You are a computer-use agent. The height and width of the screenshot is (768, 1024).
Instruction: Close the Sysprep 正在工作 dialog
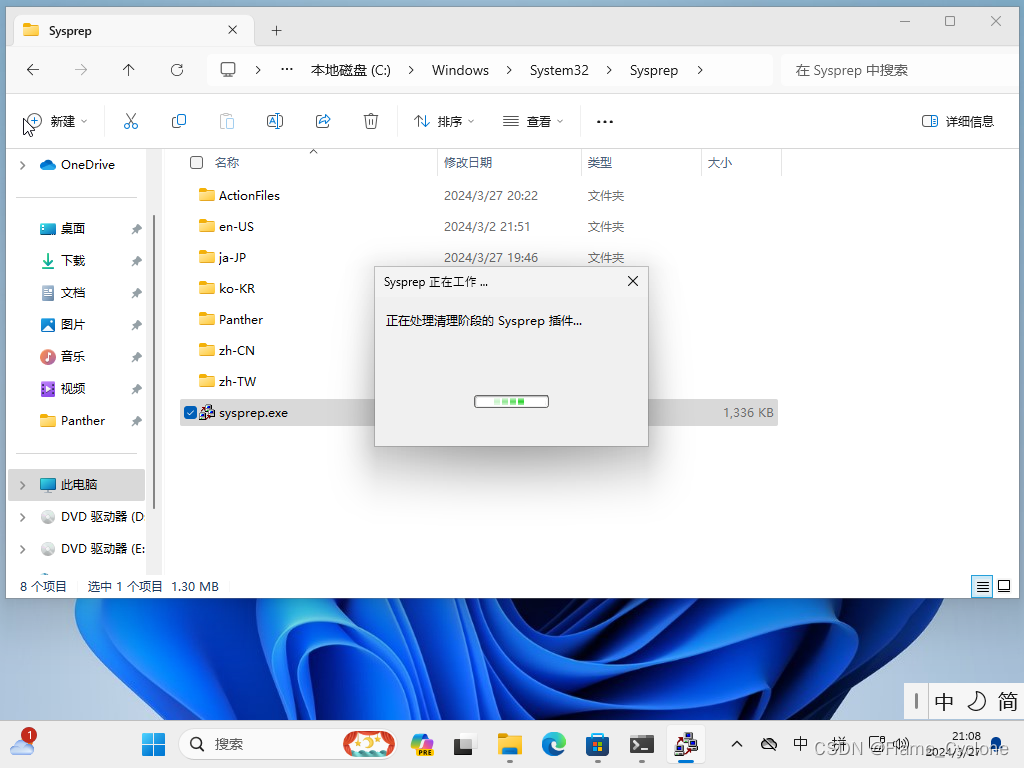633,281
